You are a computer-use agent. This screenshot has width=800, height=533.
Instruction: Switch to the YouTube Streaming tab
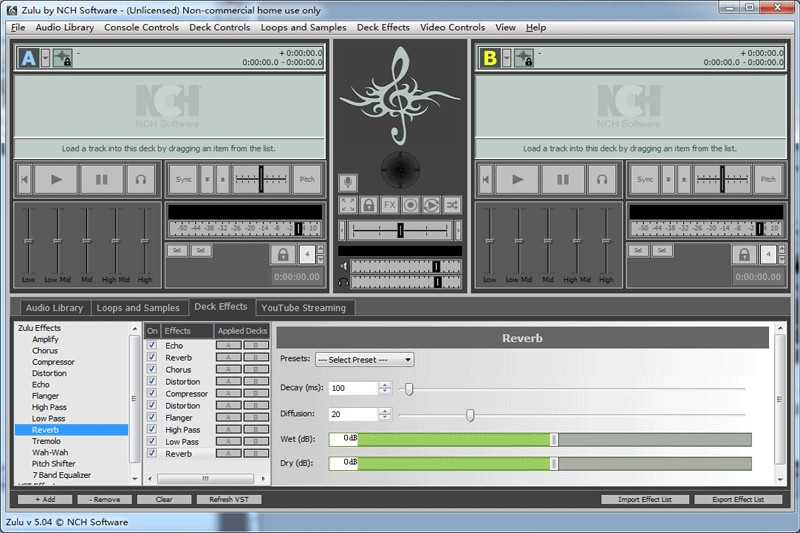point(304,308)
